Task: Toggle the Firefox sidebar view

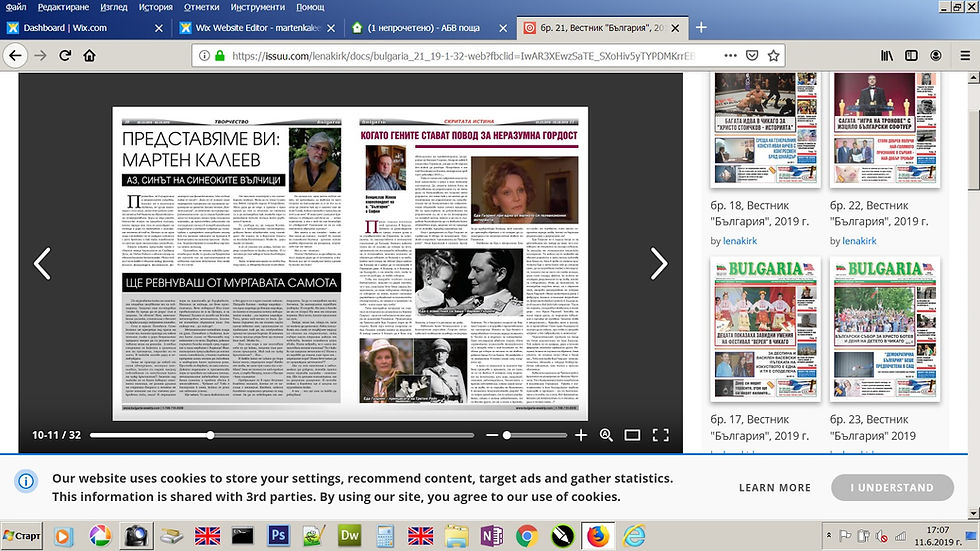Action: click(911, 56)
